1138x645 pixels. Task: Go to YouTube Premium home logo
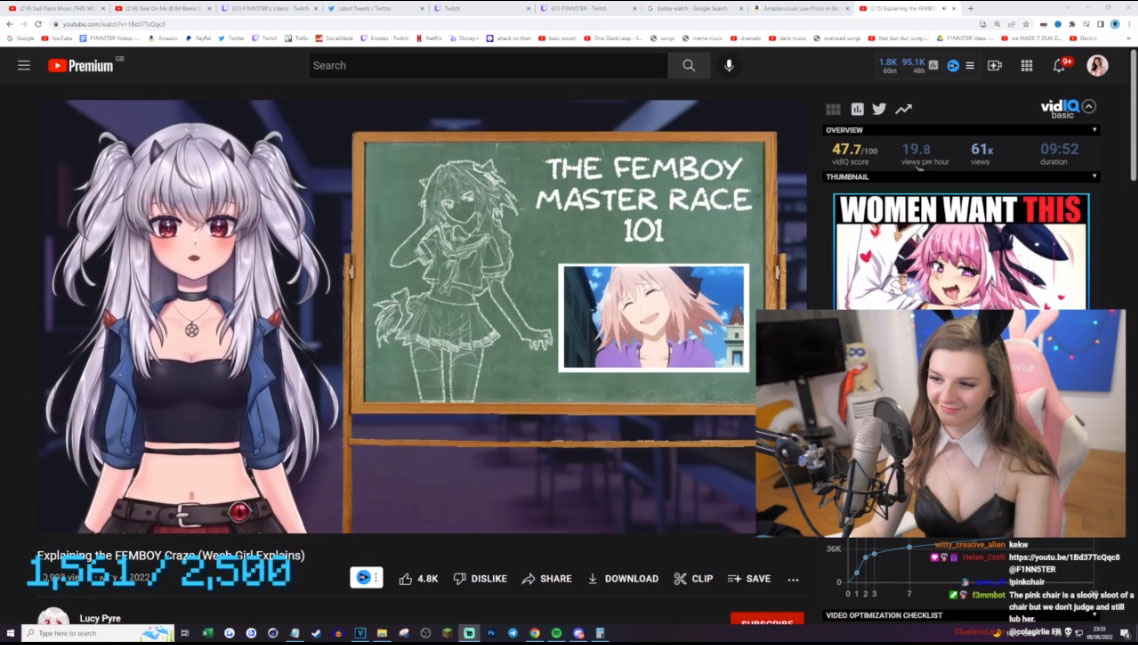pyautogui.click(x=81, y=65)
